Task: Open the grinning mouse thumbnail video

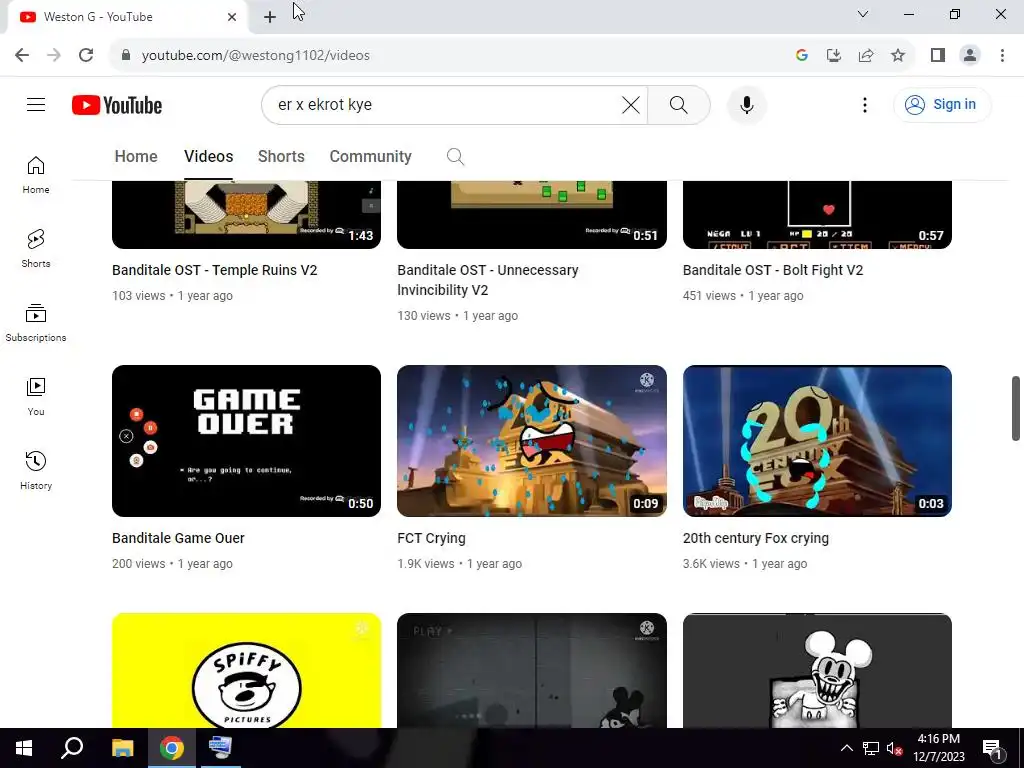Action: 817,671
